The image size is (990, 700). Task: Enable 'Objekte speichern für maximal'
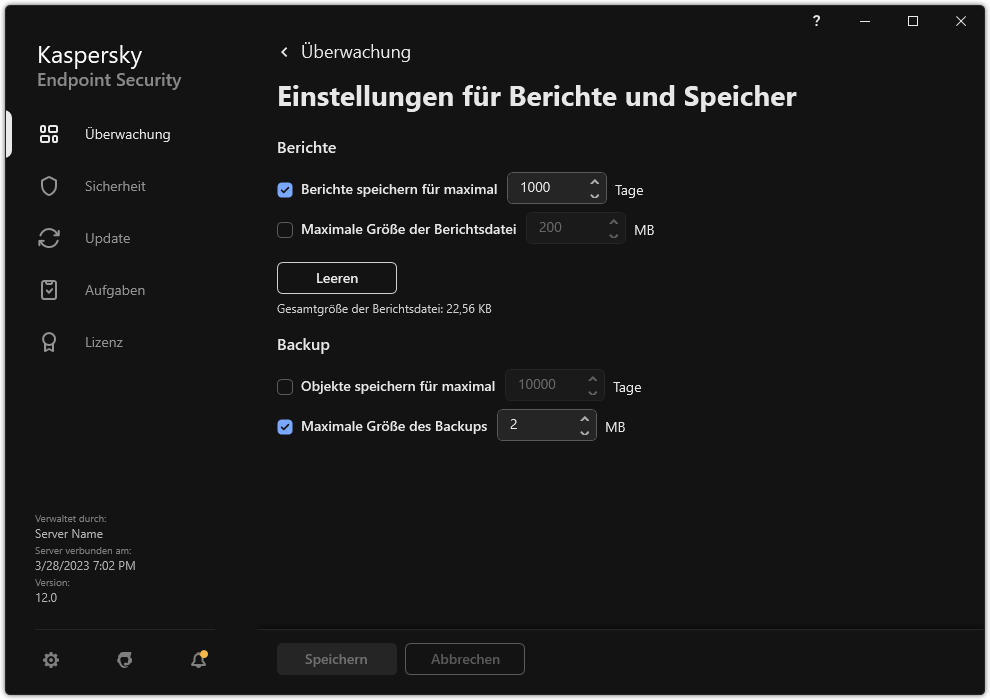pyautogui.click(x=285, y=386)
